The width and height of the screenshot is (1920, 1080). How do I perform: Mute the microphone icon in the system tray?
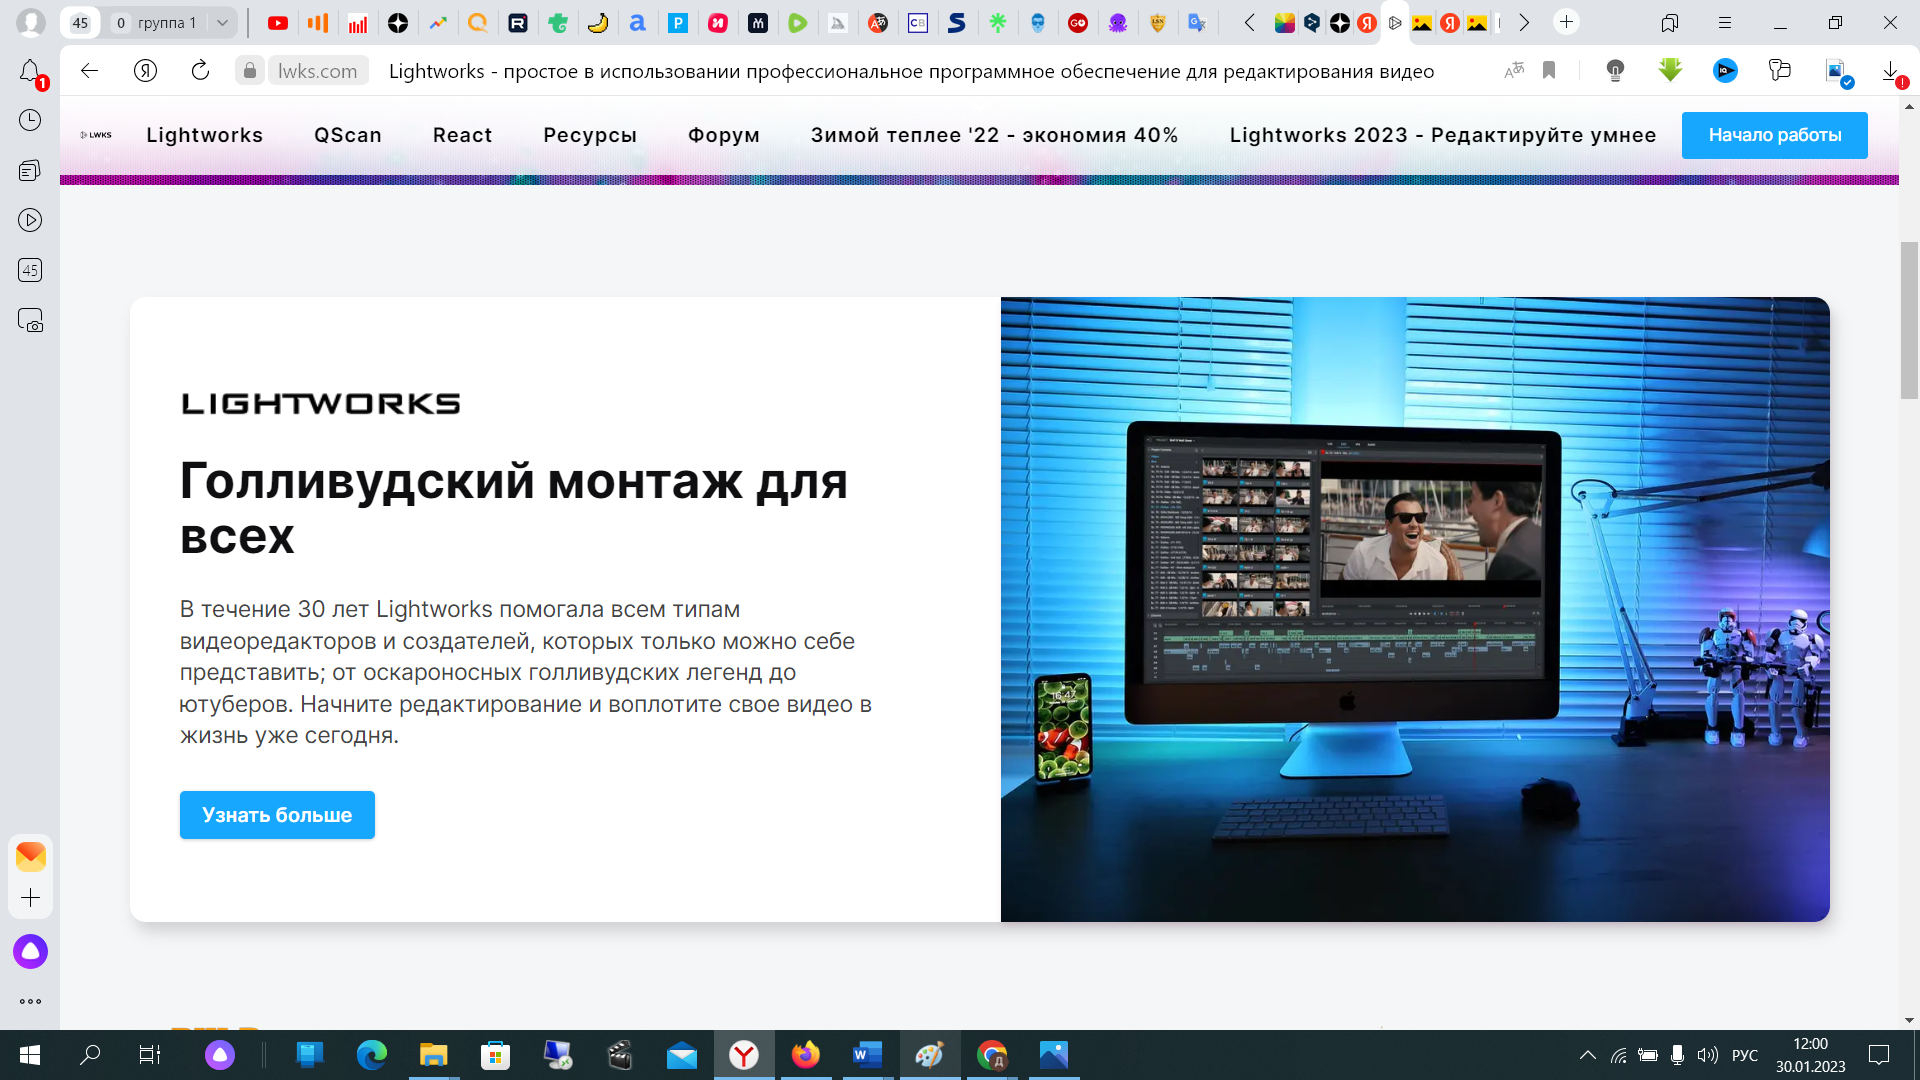pyautogui.click(x=1675, y=1055)
